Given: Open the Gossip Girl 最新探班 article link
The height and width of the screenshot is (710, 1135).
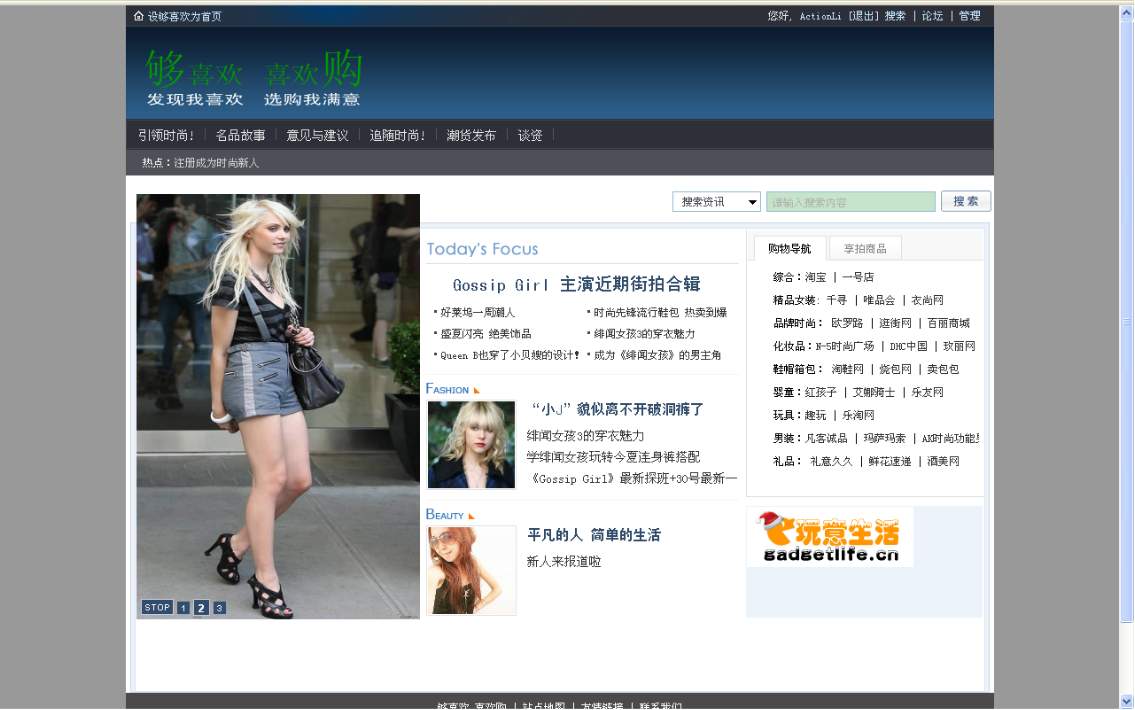Looking at the screenshot, I should [x=633, y=478].
